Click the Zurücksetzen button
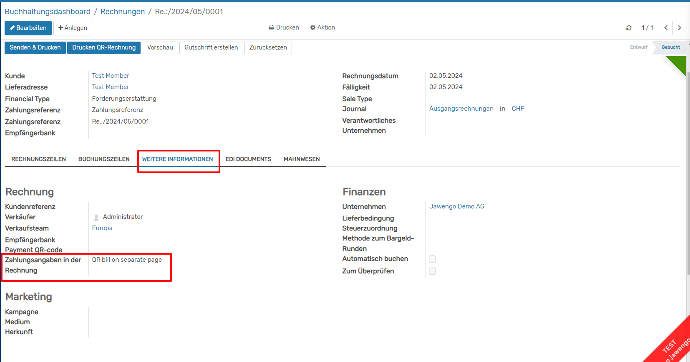The width and height of the screenshot is (690, 362). [268, 48]
